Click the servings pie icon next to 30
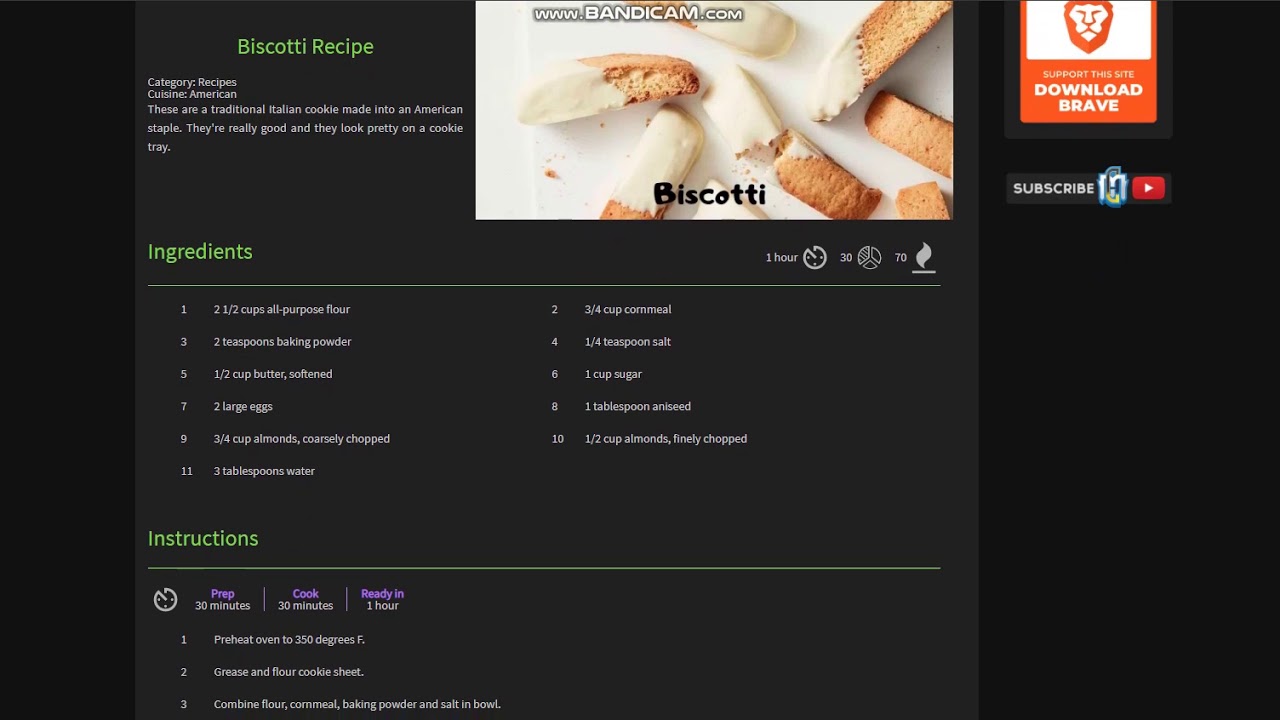Image resolution: width=1280 pixels, height=720 pixels. pos(870,258)
